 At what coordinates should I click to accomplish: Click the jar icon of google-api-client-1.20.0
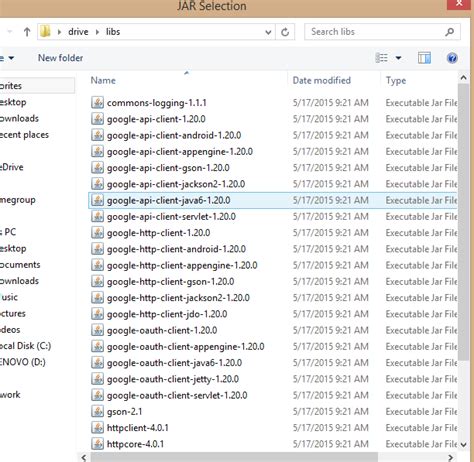[x=97, y=119]
